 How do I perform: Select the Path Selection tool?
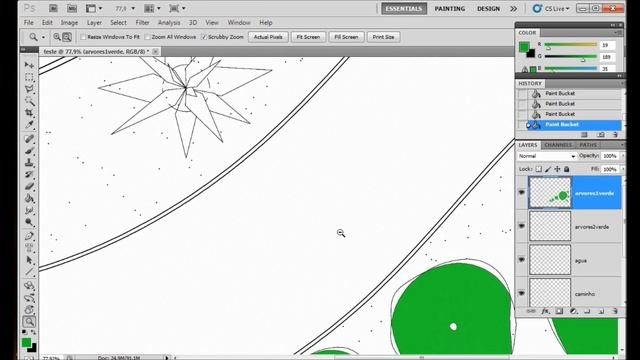pyautogui.click(x=29, y=260)
